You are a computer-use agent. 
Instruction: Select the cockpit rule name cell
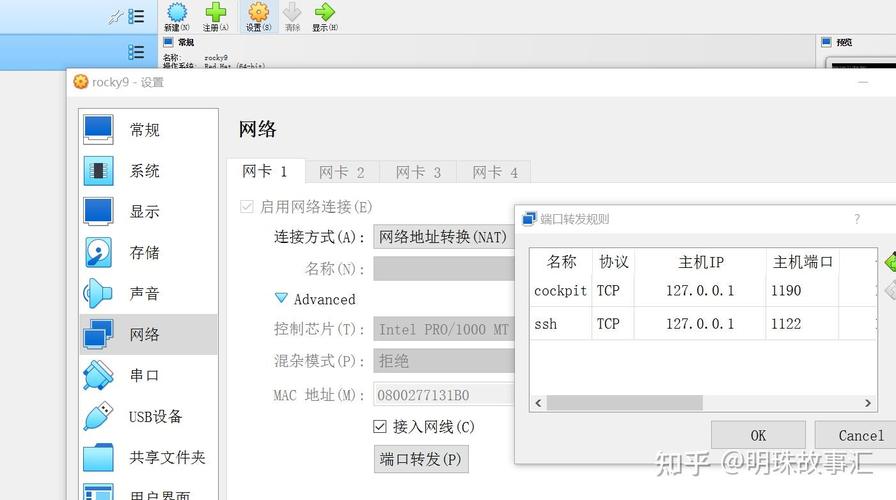coord(561,290)
